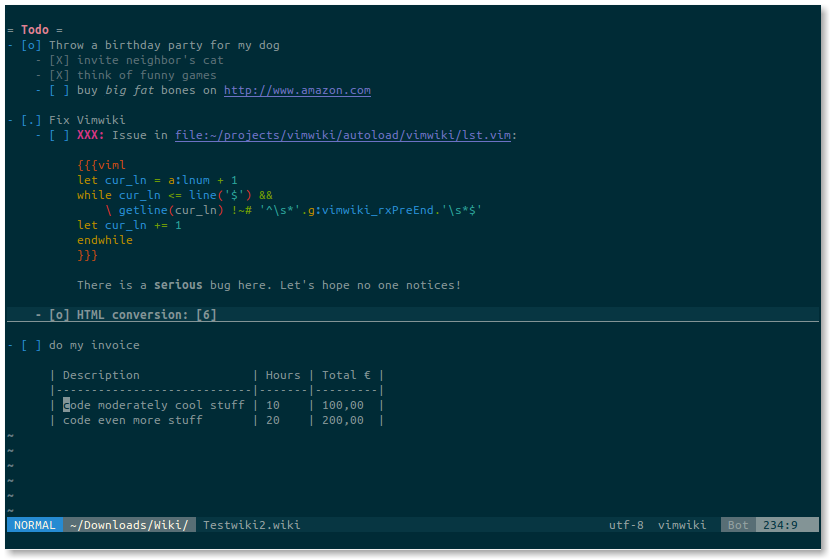Screen dimensions: 830x559
Task: Check the do my invoice checkbox
Action: coord(31,345)
